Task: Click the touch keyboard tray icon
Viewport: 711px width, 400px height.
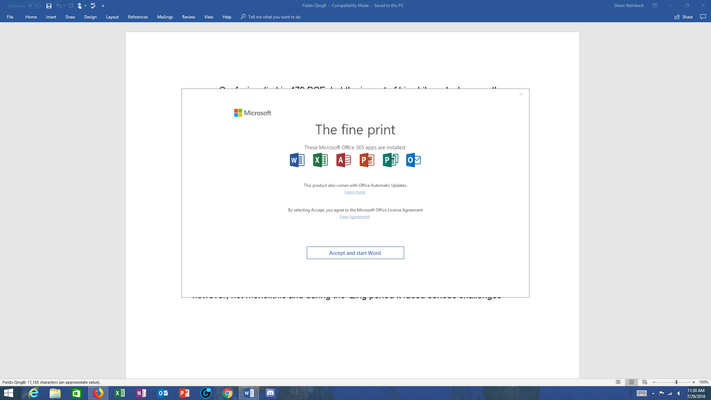Action: (x=641, y=394)
